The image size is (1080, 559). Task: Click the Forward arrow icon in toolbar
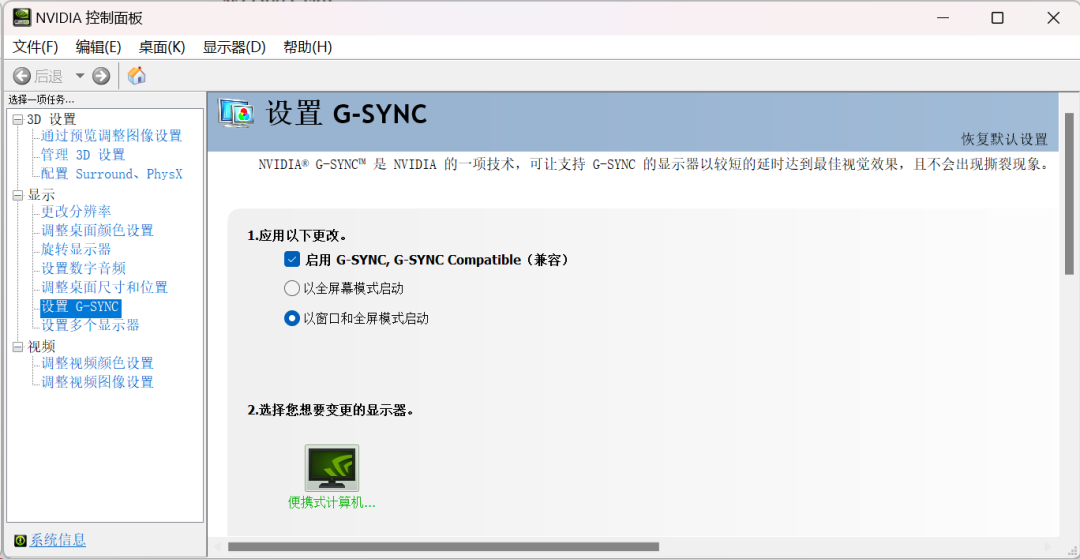(101, 76)
